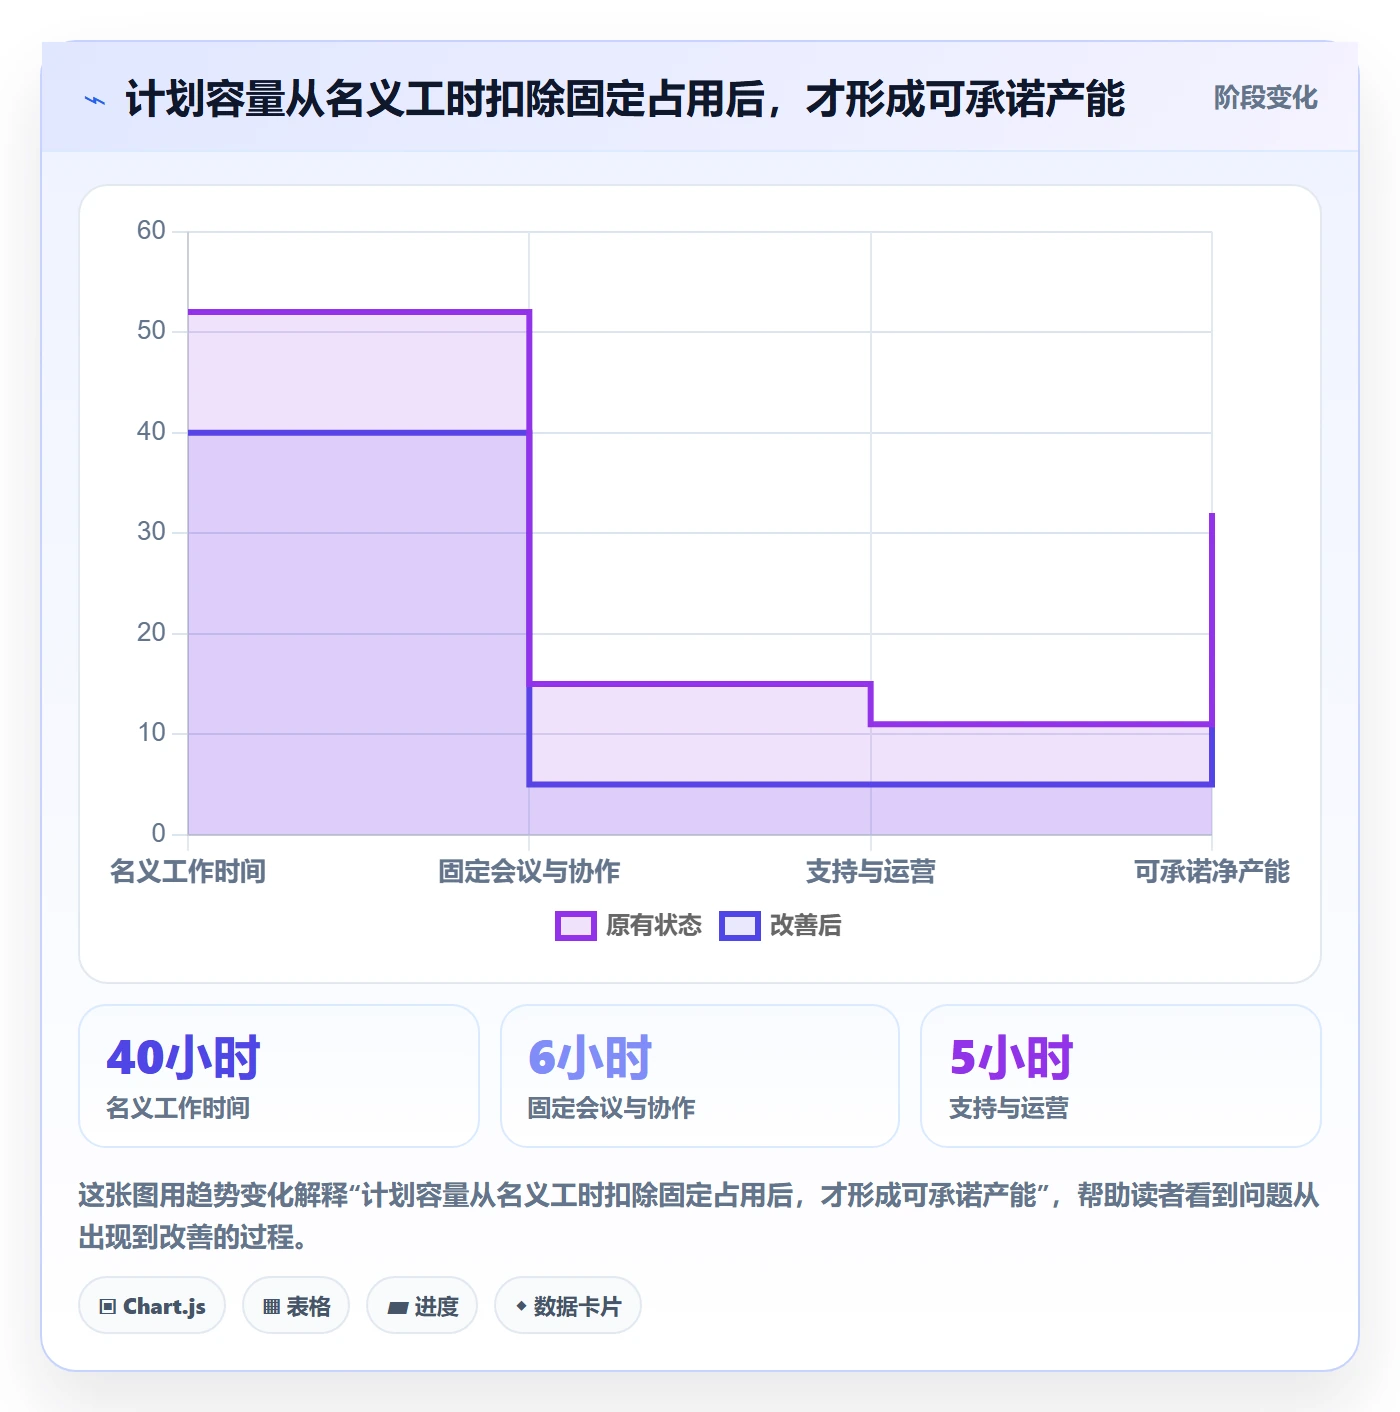Toggle the 原有状态 legend swatch

click(x=576, y=926)
